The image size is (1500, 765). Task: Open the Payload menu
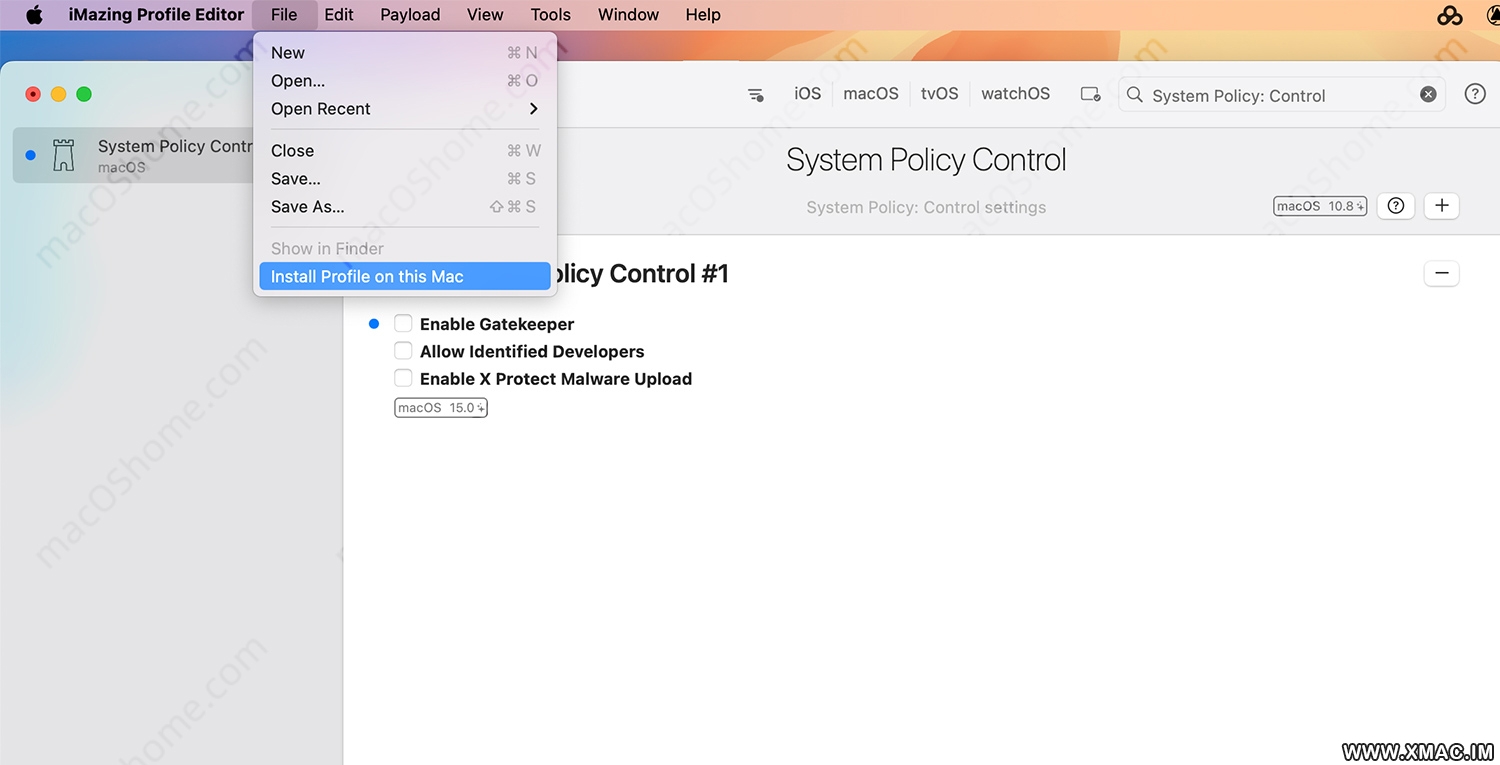pyautogui.click(x=410, y=15)
